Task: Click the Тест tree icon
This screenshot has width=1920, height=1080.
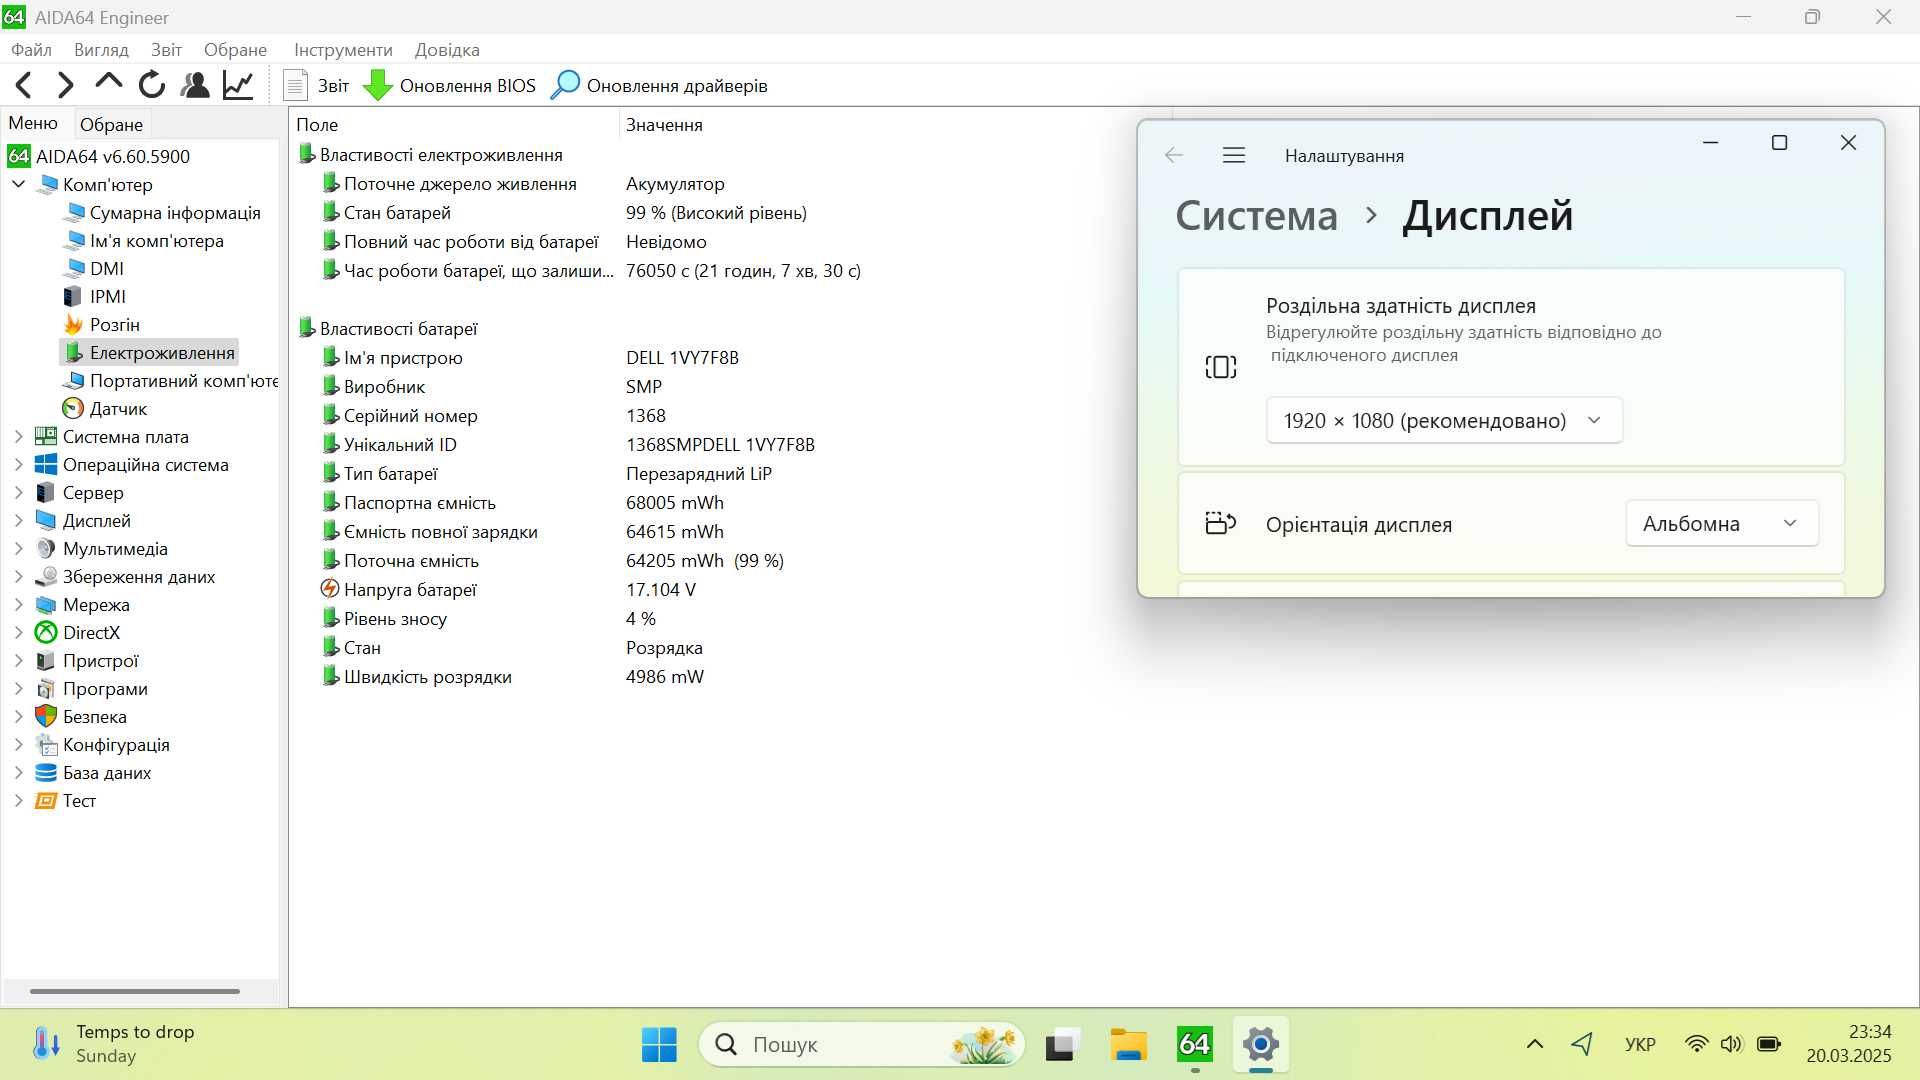Action: point(46,801)
